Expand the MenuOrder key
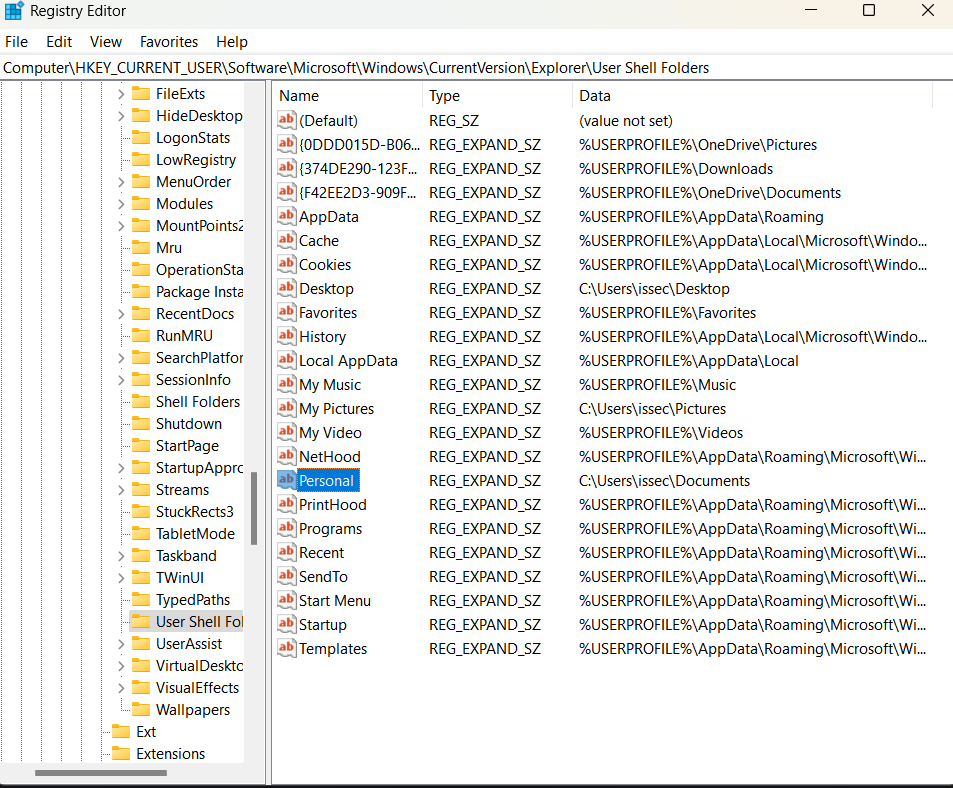Viewport: 953px width, 788px height. (x=120, y=182)
